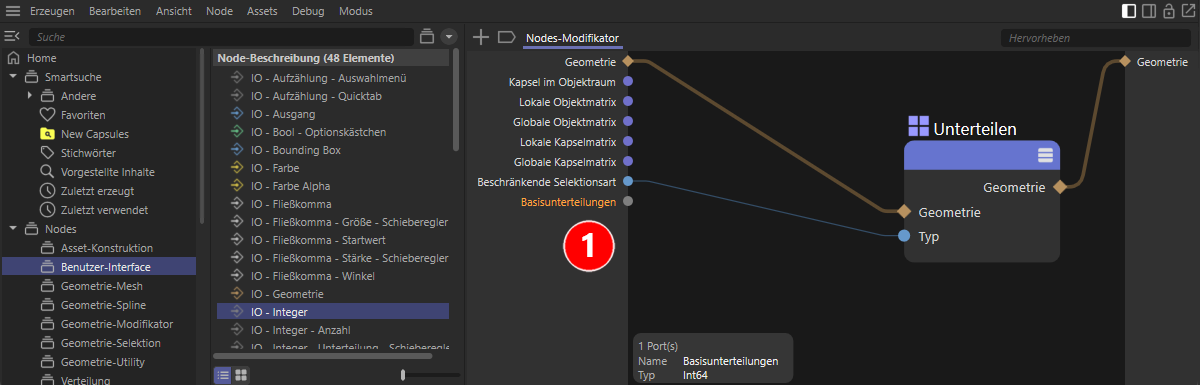
Task: Open the hamburger menu beside Erzeugen
Action: (13, 11)
